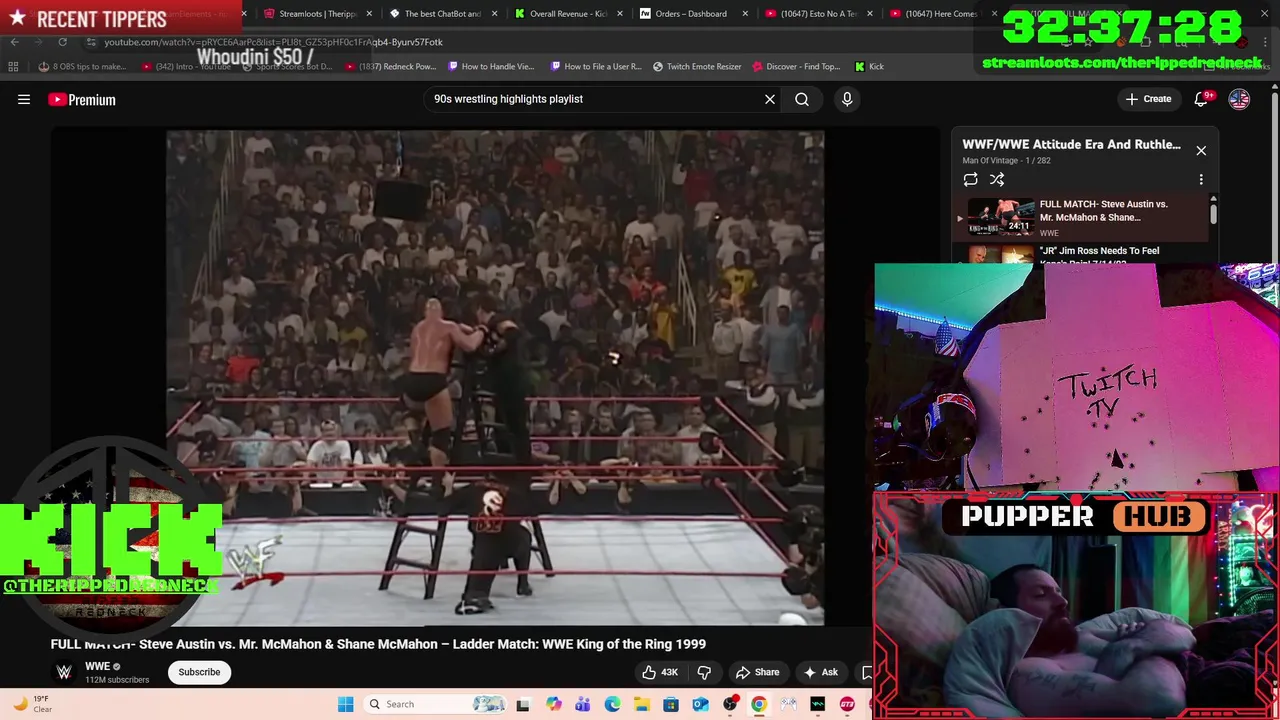
Task: Open Kick bookmark
Action: tap(869, 66)
